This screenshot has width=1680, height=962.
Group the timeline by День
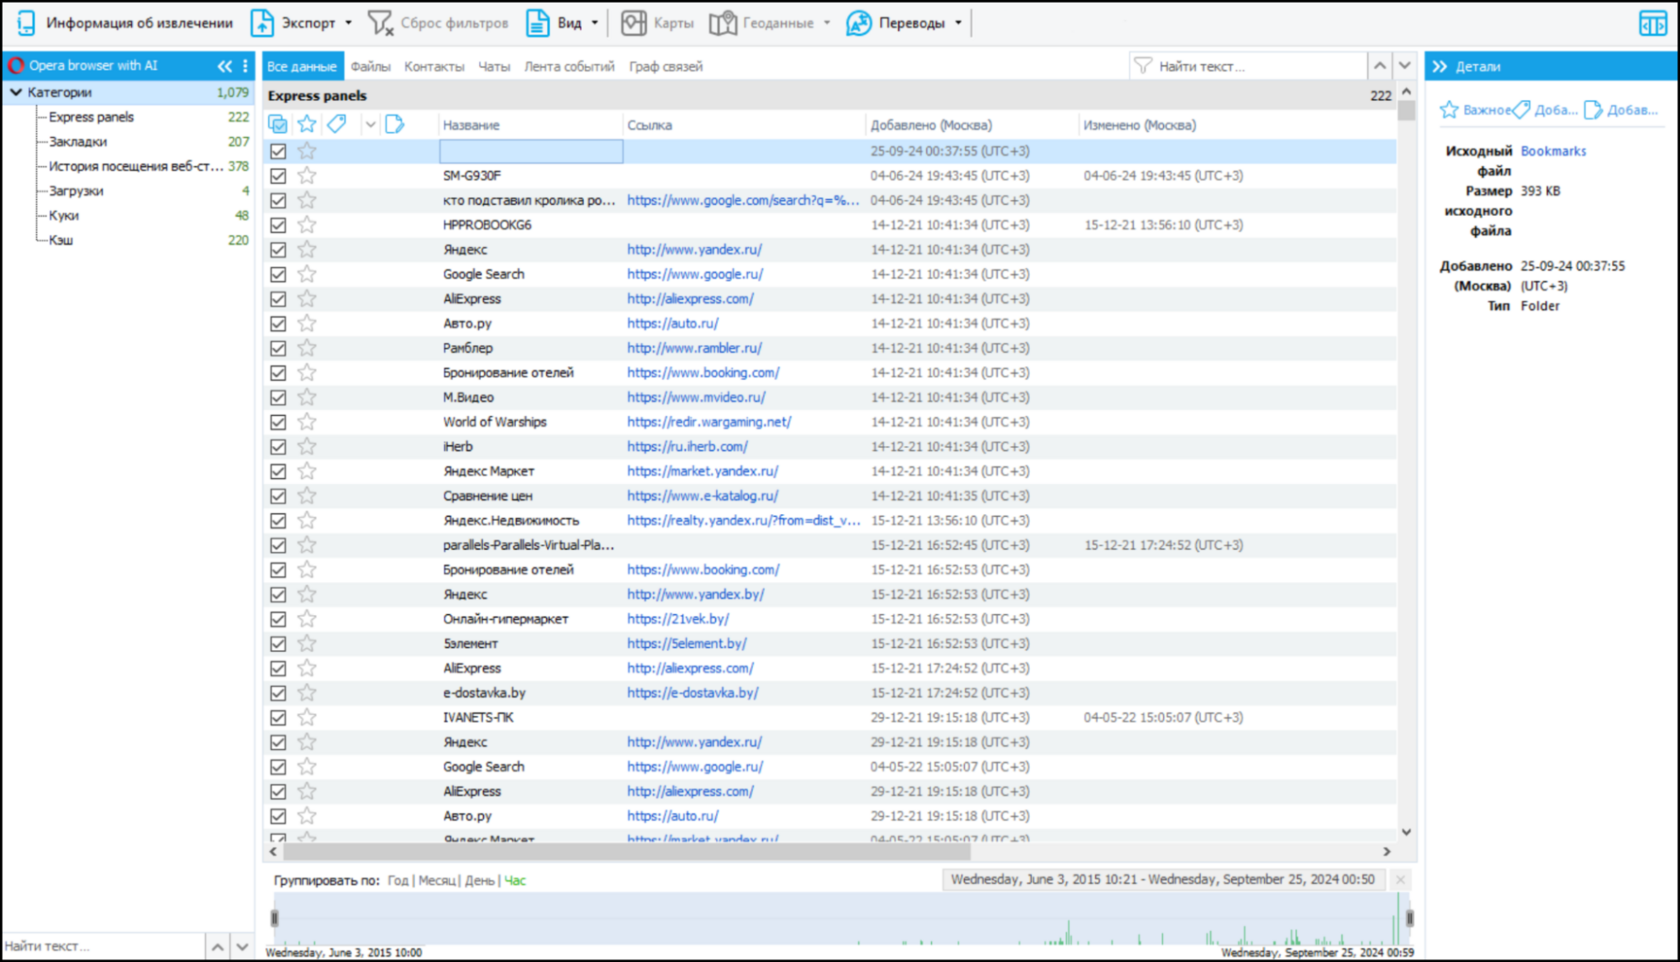pos(480,881)
